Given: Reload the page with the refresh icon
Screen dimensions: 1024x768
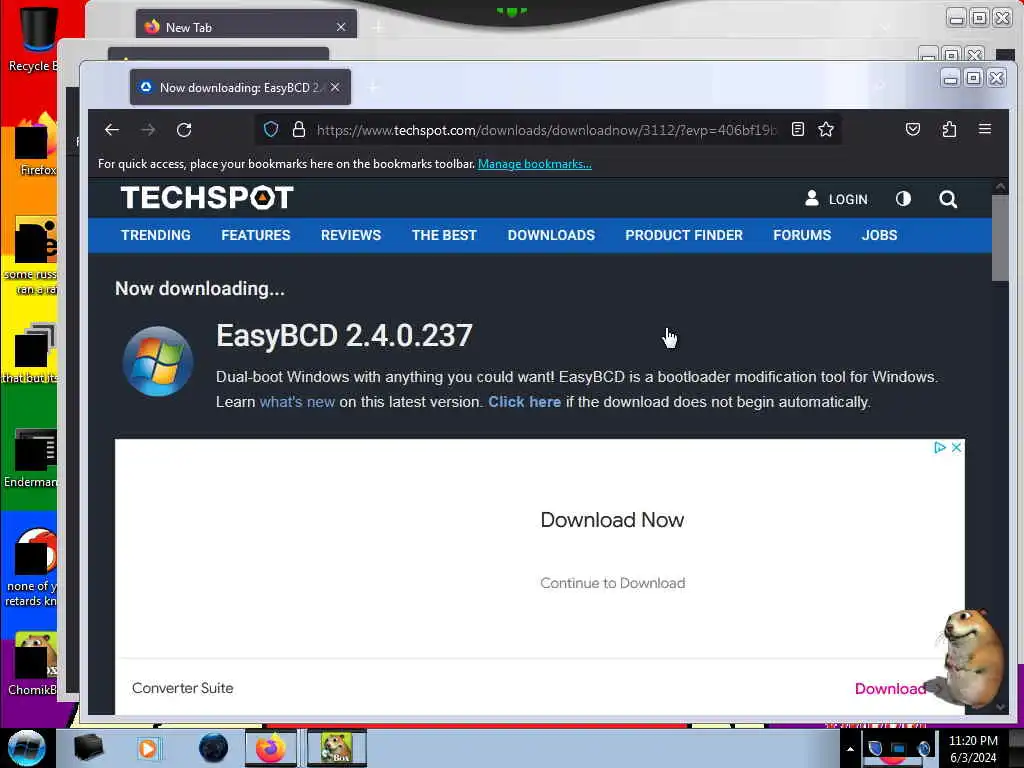Looking at the screenshot, I should coord(184,130).
